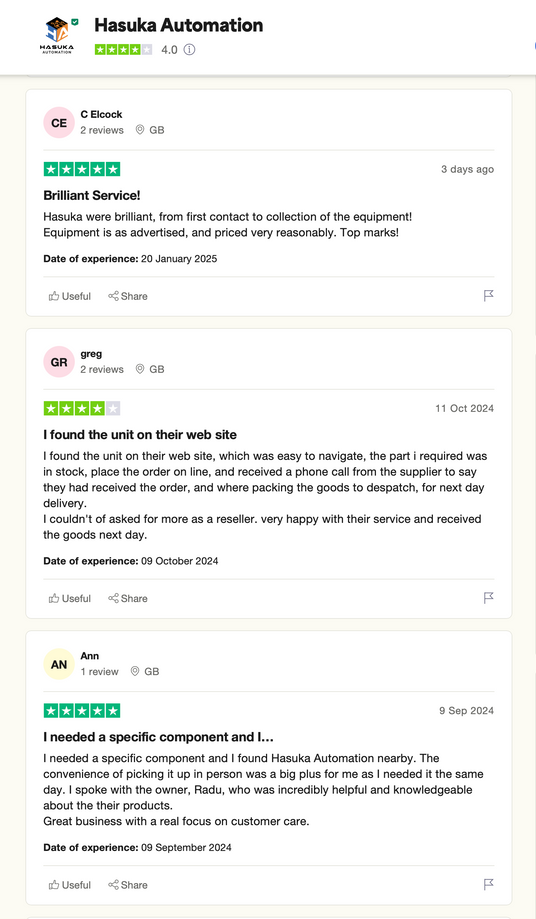
Task: Share greg's review
Action: (x=128, y=598)
